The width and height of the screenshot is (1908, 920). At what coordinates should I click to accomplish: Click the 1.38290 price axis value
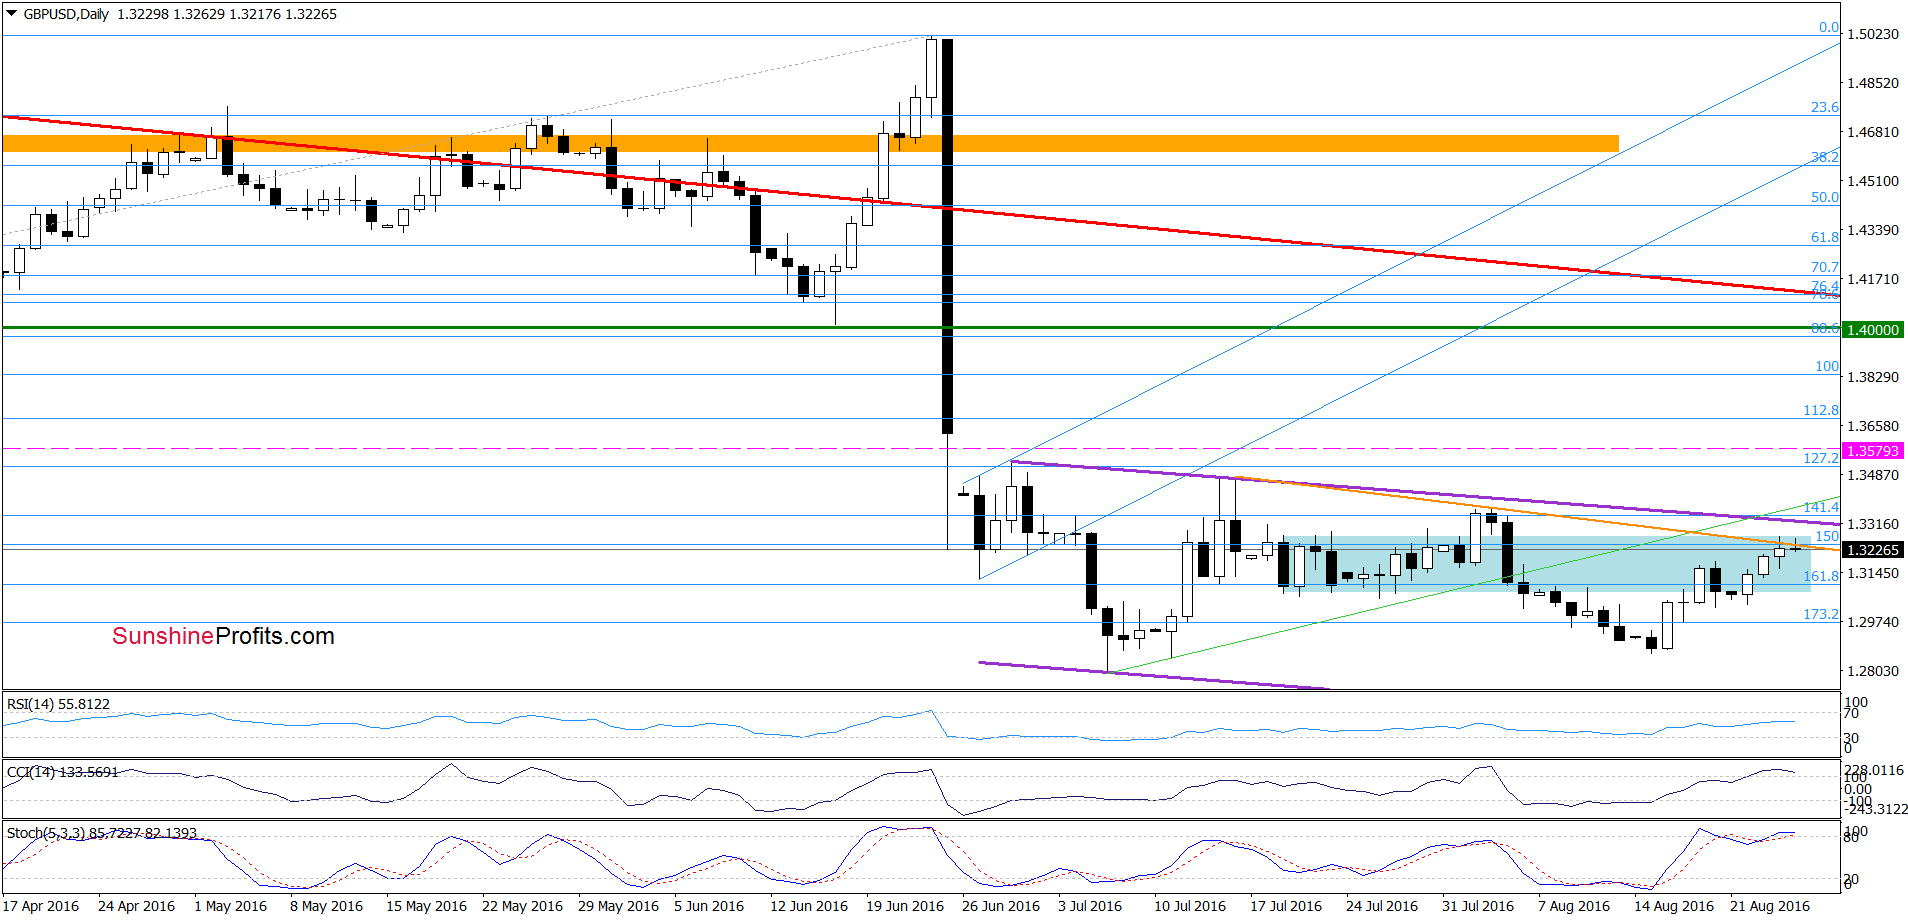click(1873, 377)
